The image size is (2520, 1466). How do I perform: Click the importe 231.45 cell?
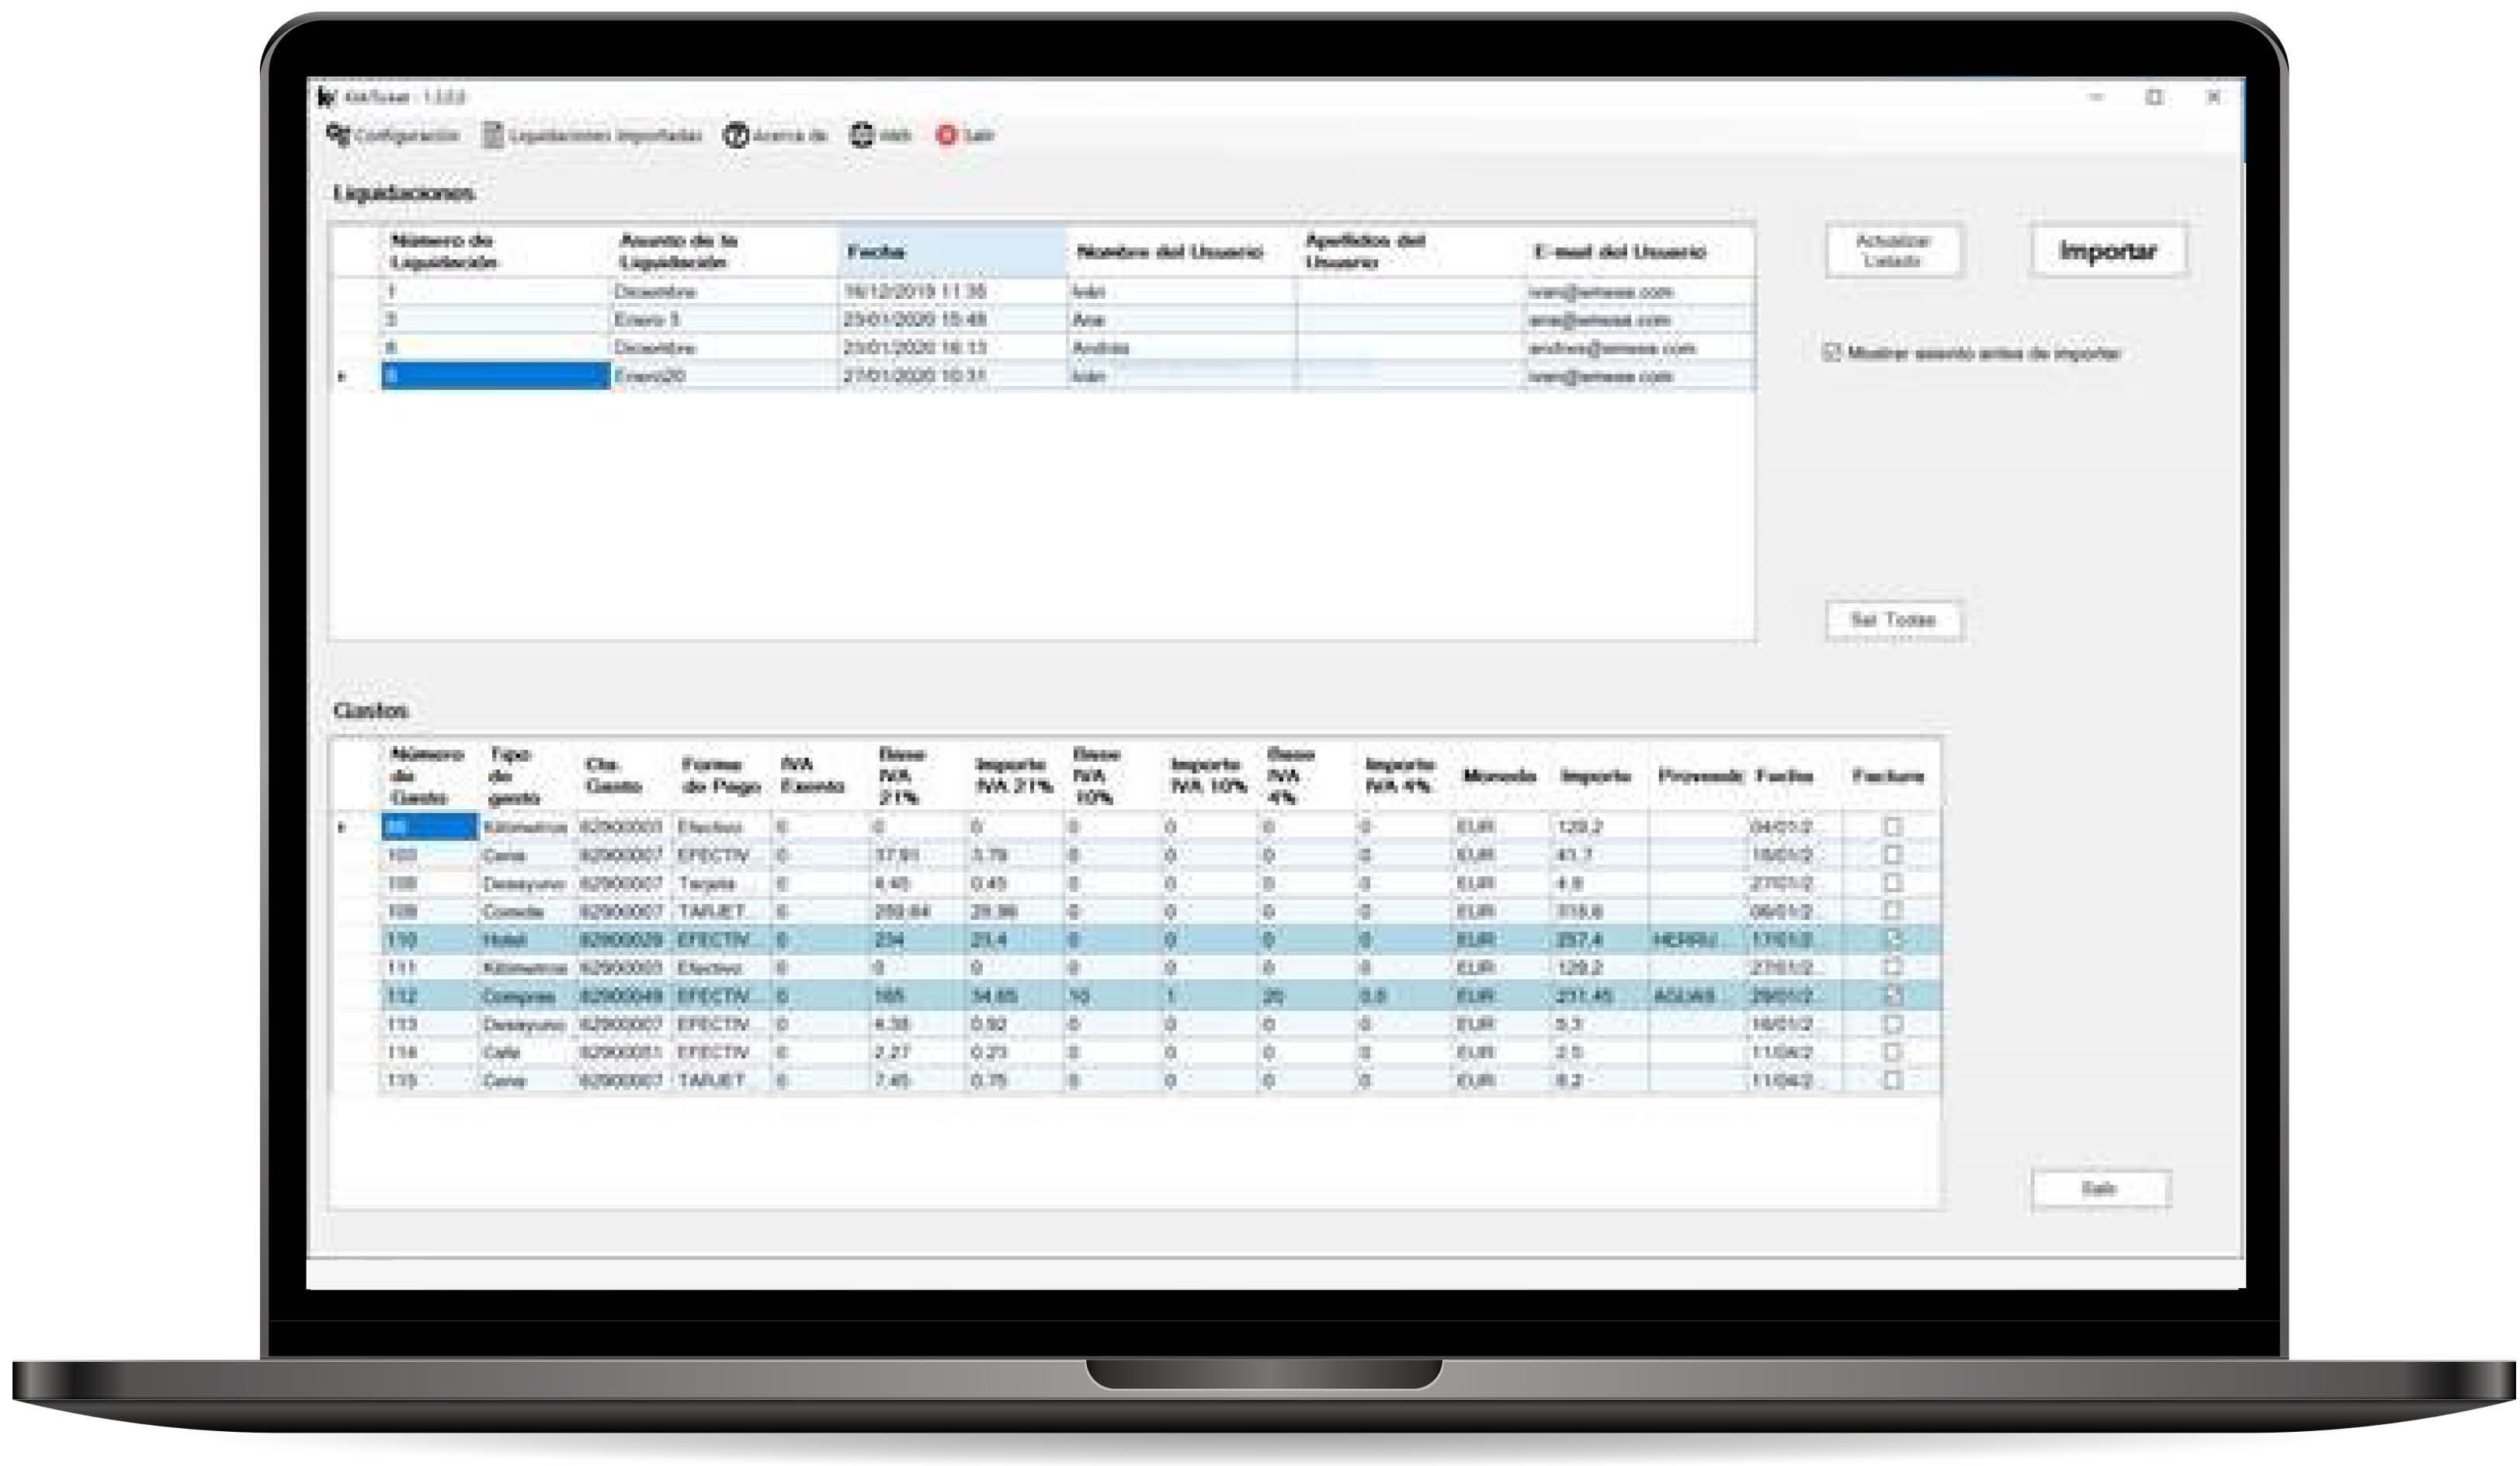1598,996
